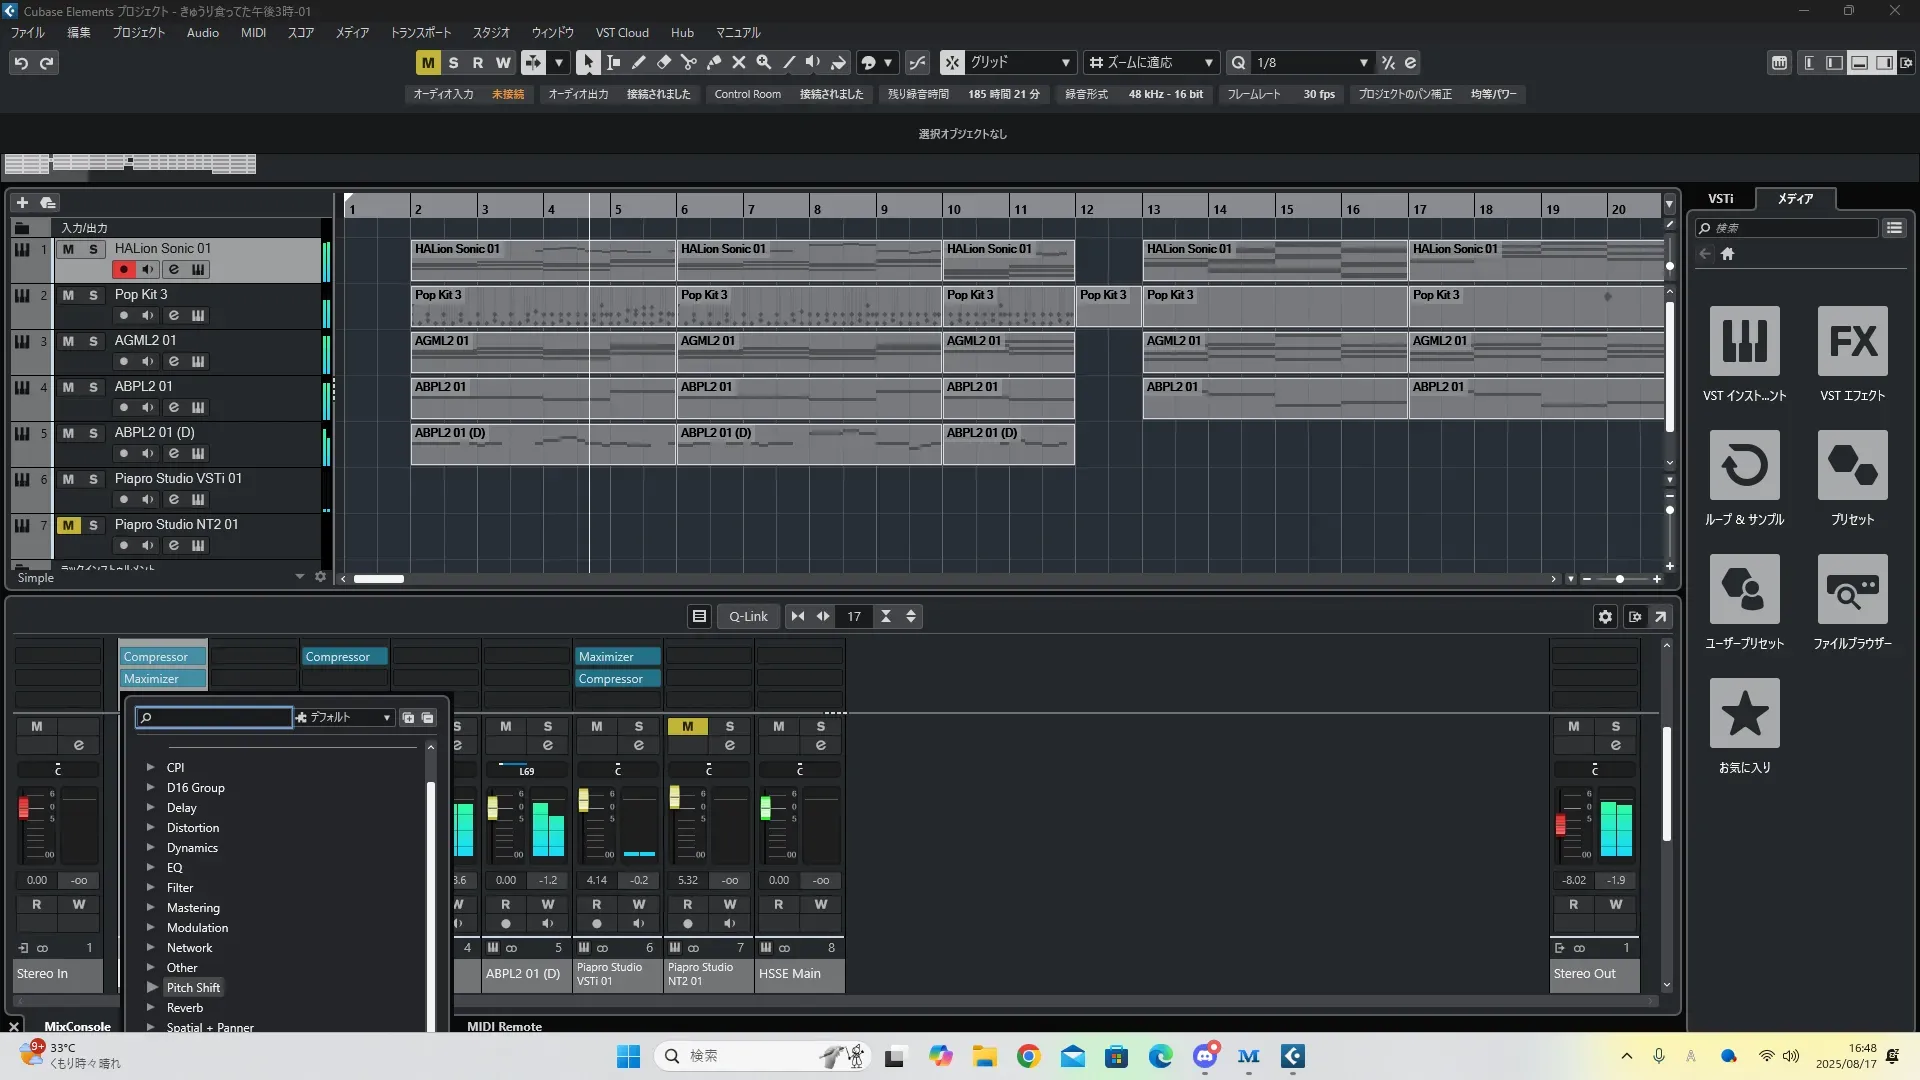The width and height of the screenshot is (1920, 1080).
Task: Select the Zoom magnifier tool
Action: 764,62
